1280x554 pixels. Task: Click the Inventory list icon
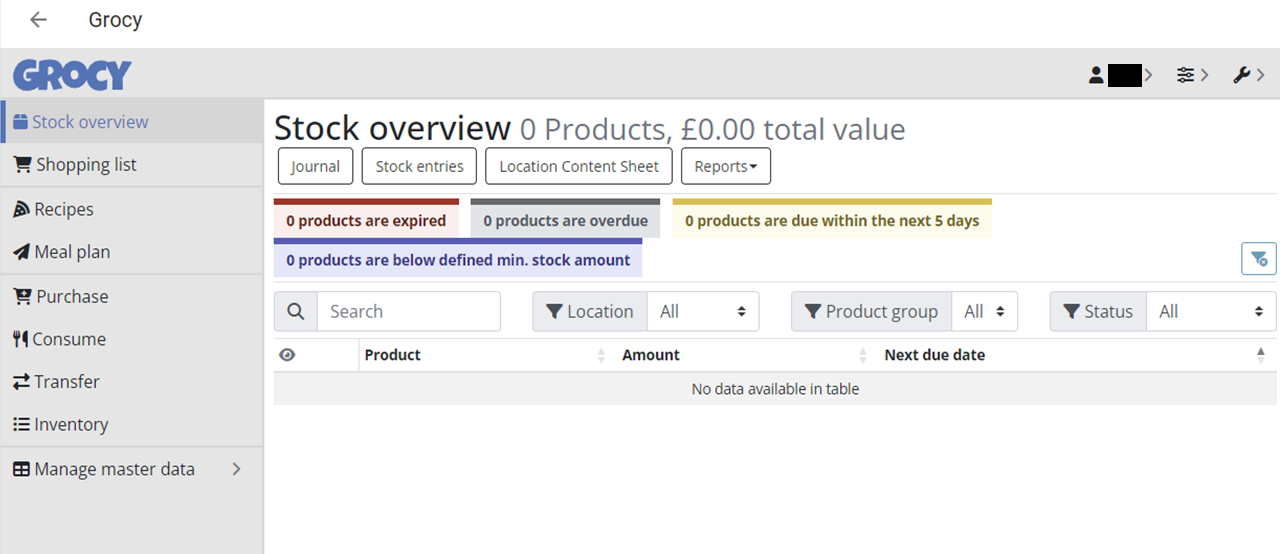(21, 425)
